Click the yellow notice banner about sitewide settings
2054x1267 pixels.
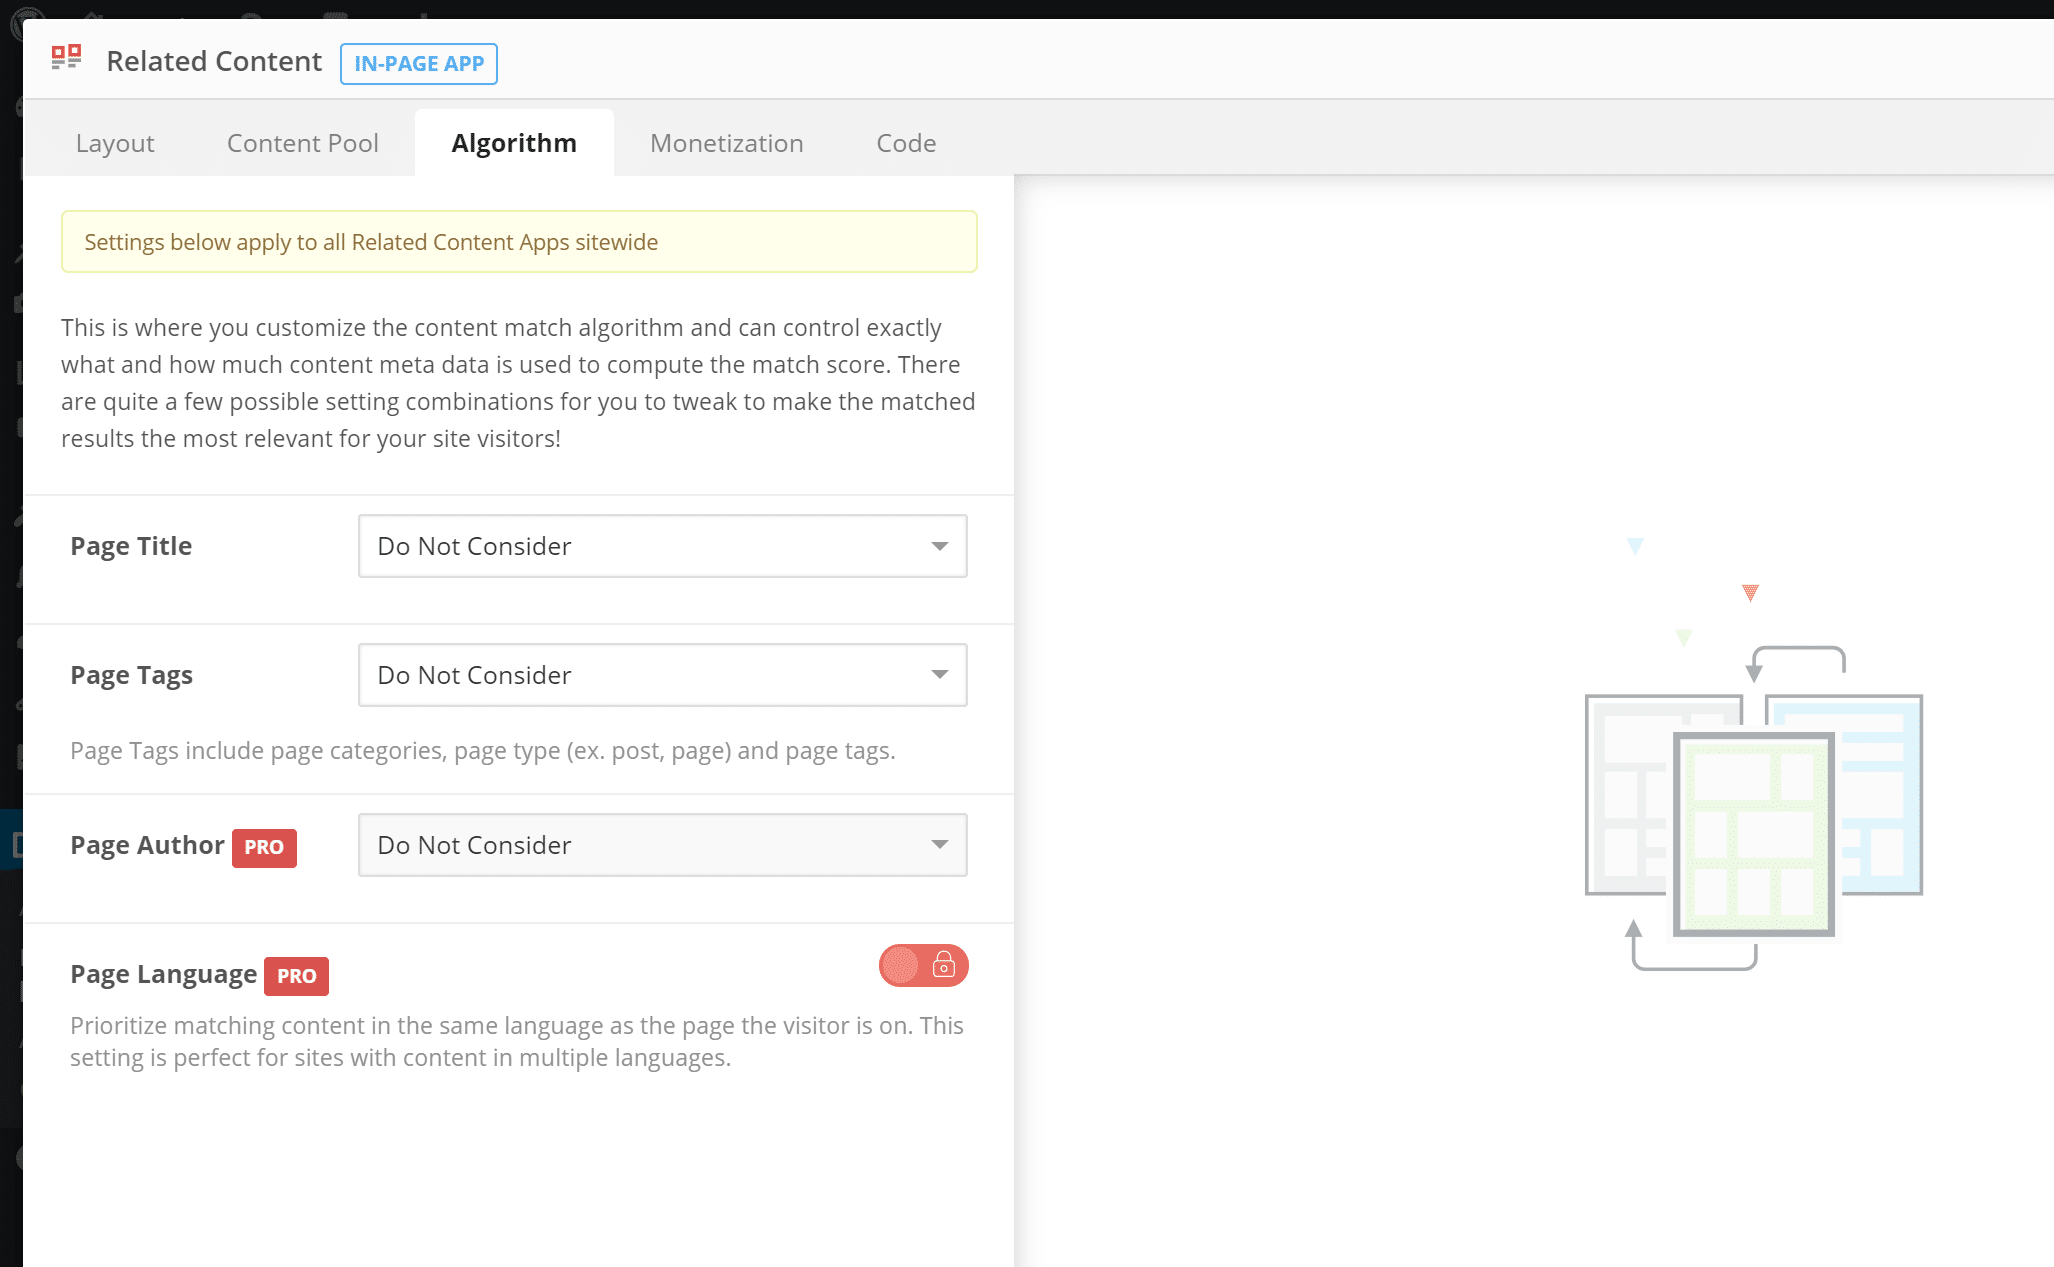pyautogui.click(x=519, y=242)
